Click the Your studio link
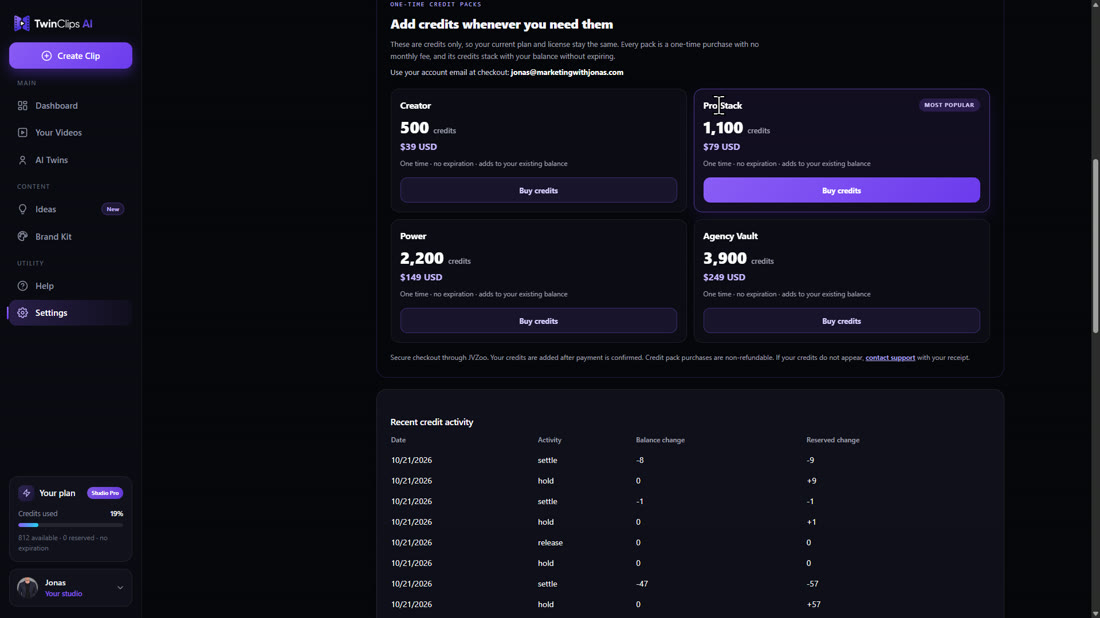The image size is (1100, 618). [63, 593]
